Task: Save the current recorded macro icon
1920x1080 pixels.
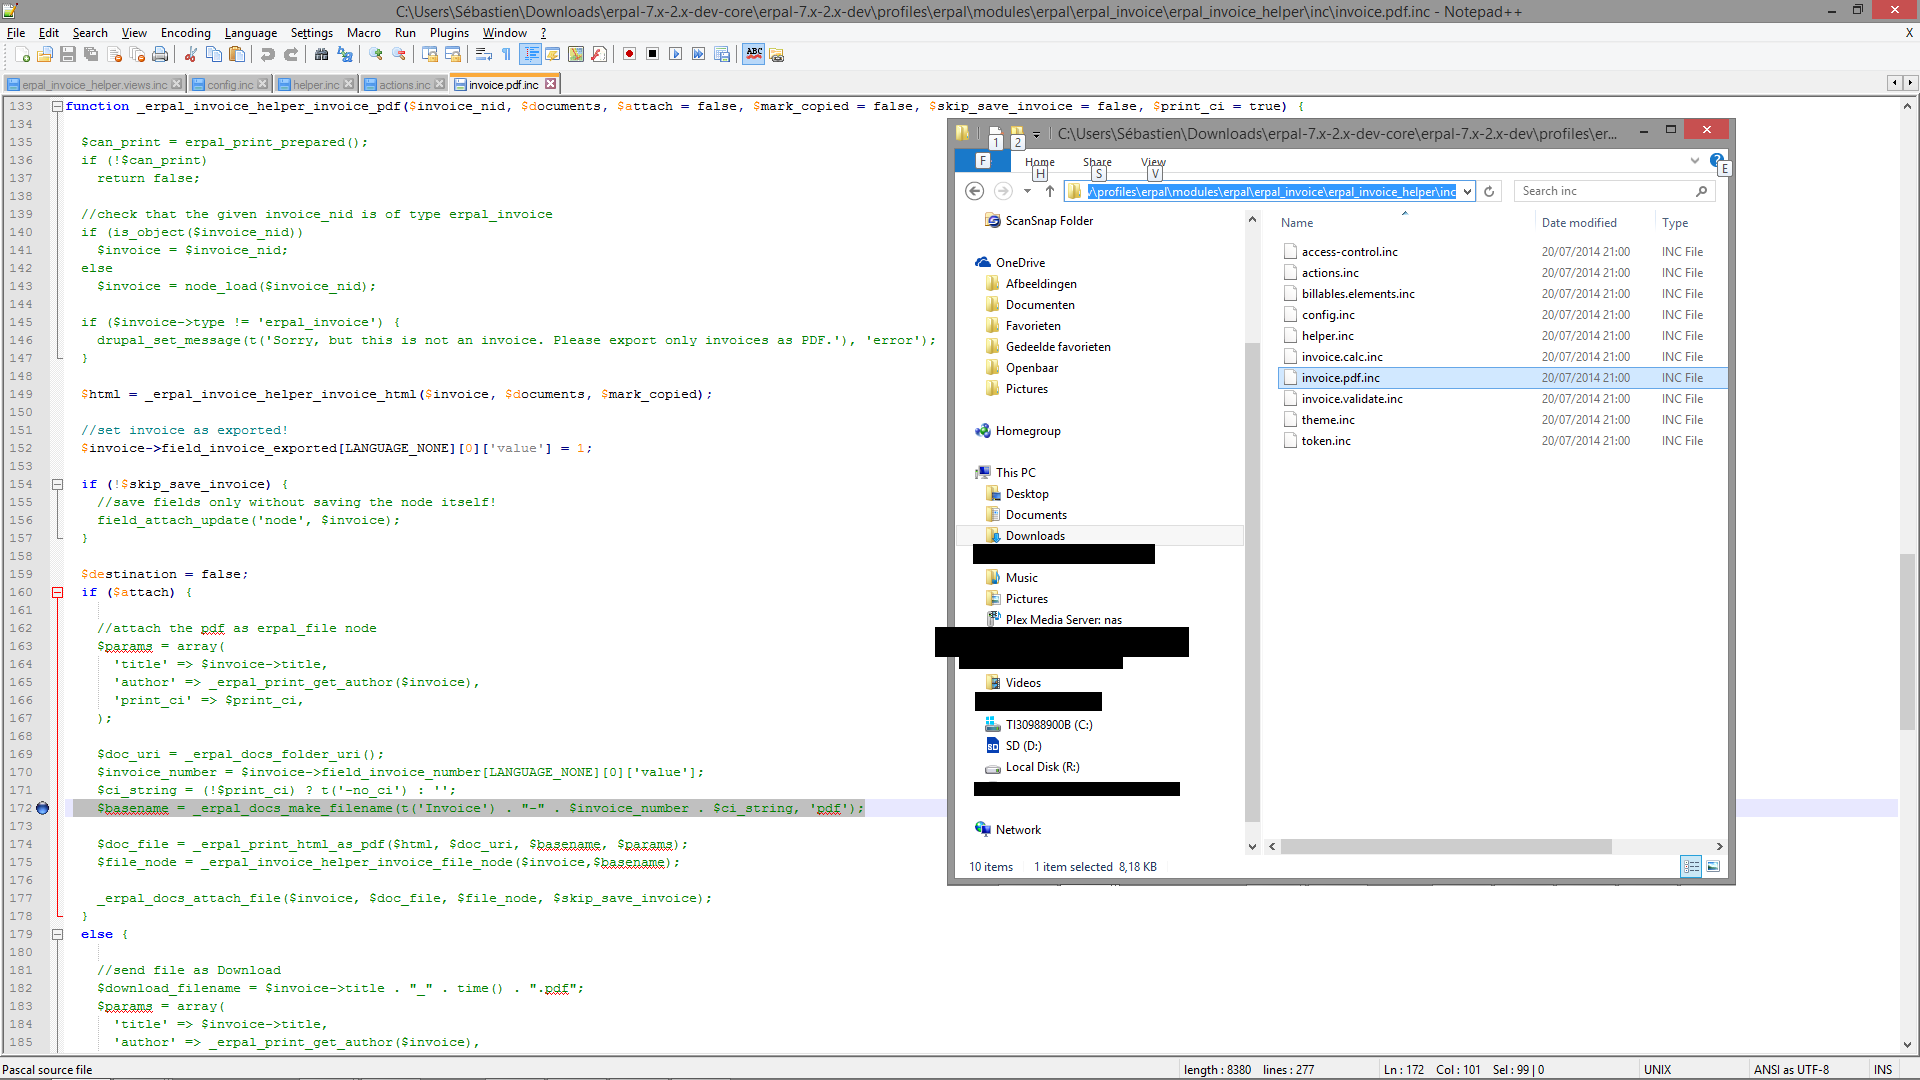Action: (x=721, y=54)
